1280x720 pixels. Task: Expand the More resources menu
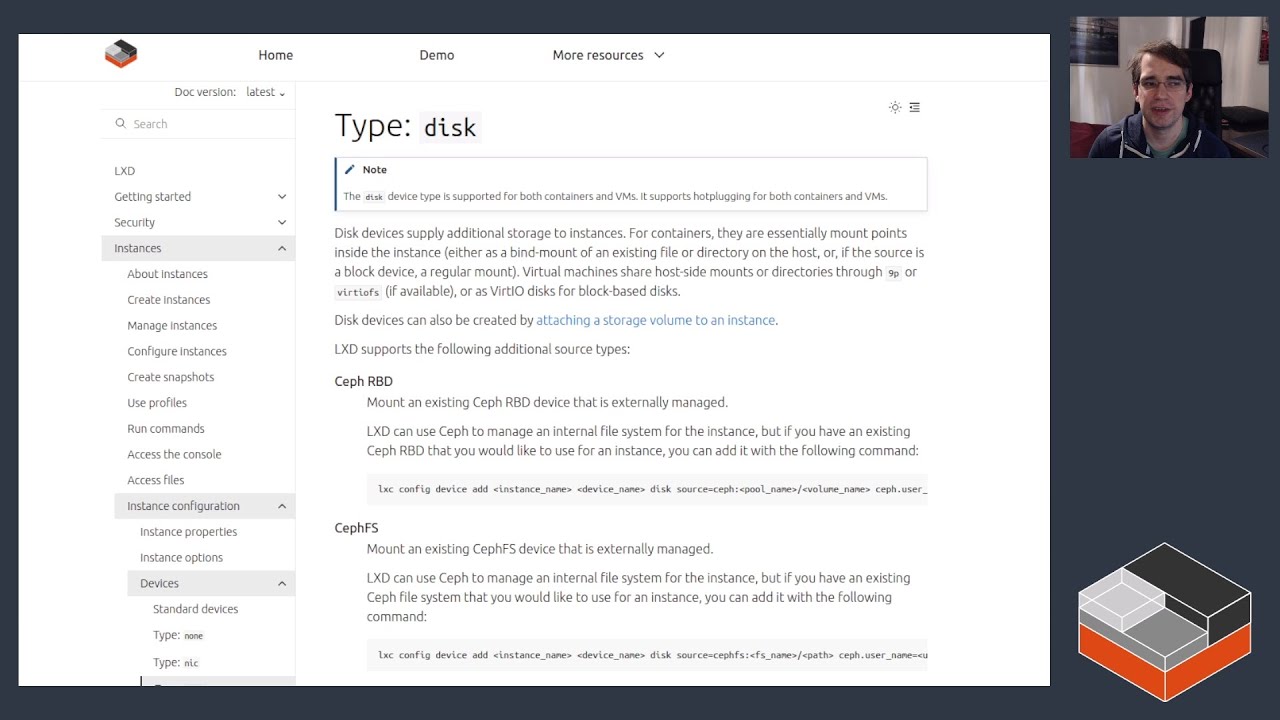pos(608,55)
